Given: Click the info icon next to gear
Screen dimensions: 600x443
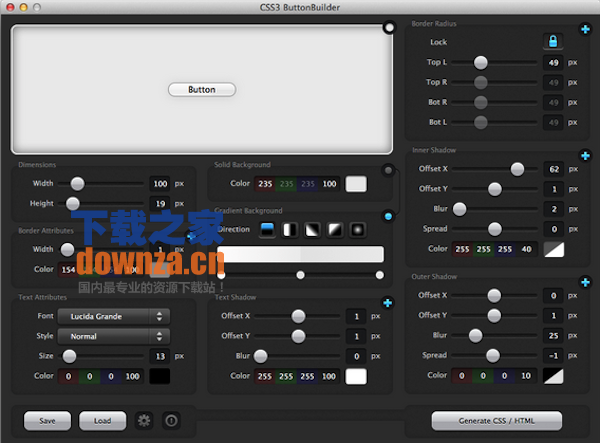Looking at the screenshot, I should pyautogui.click(x=171, y=421).
